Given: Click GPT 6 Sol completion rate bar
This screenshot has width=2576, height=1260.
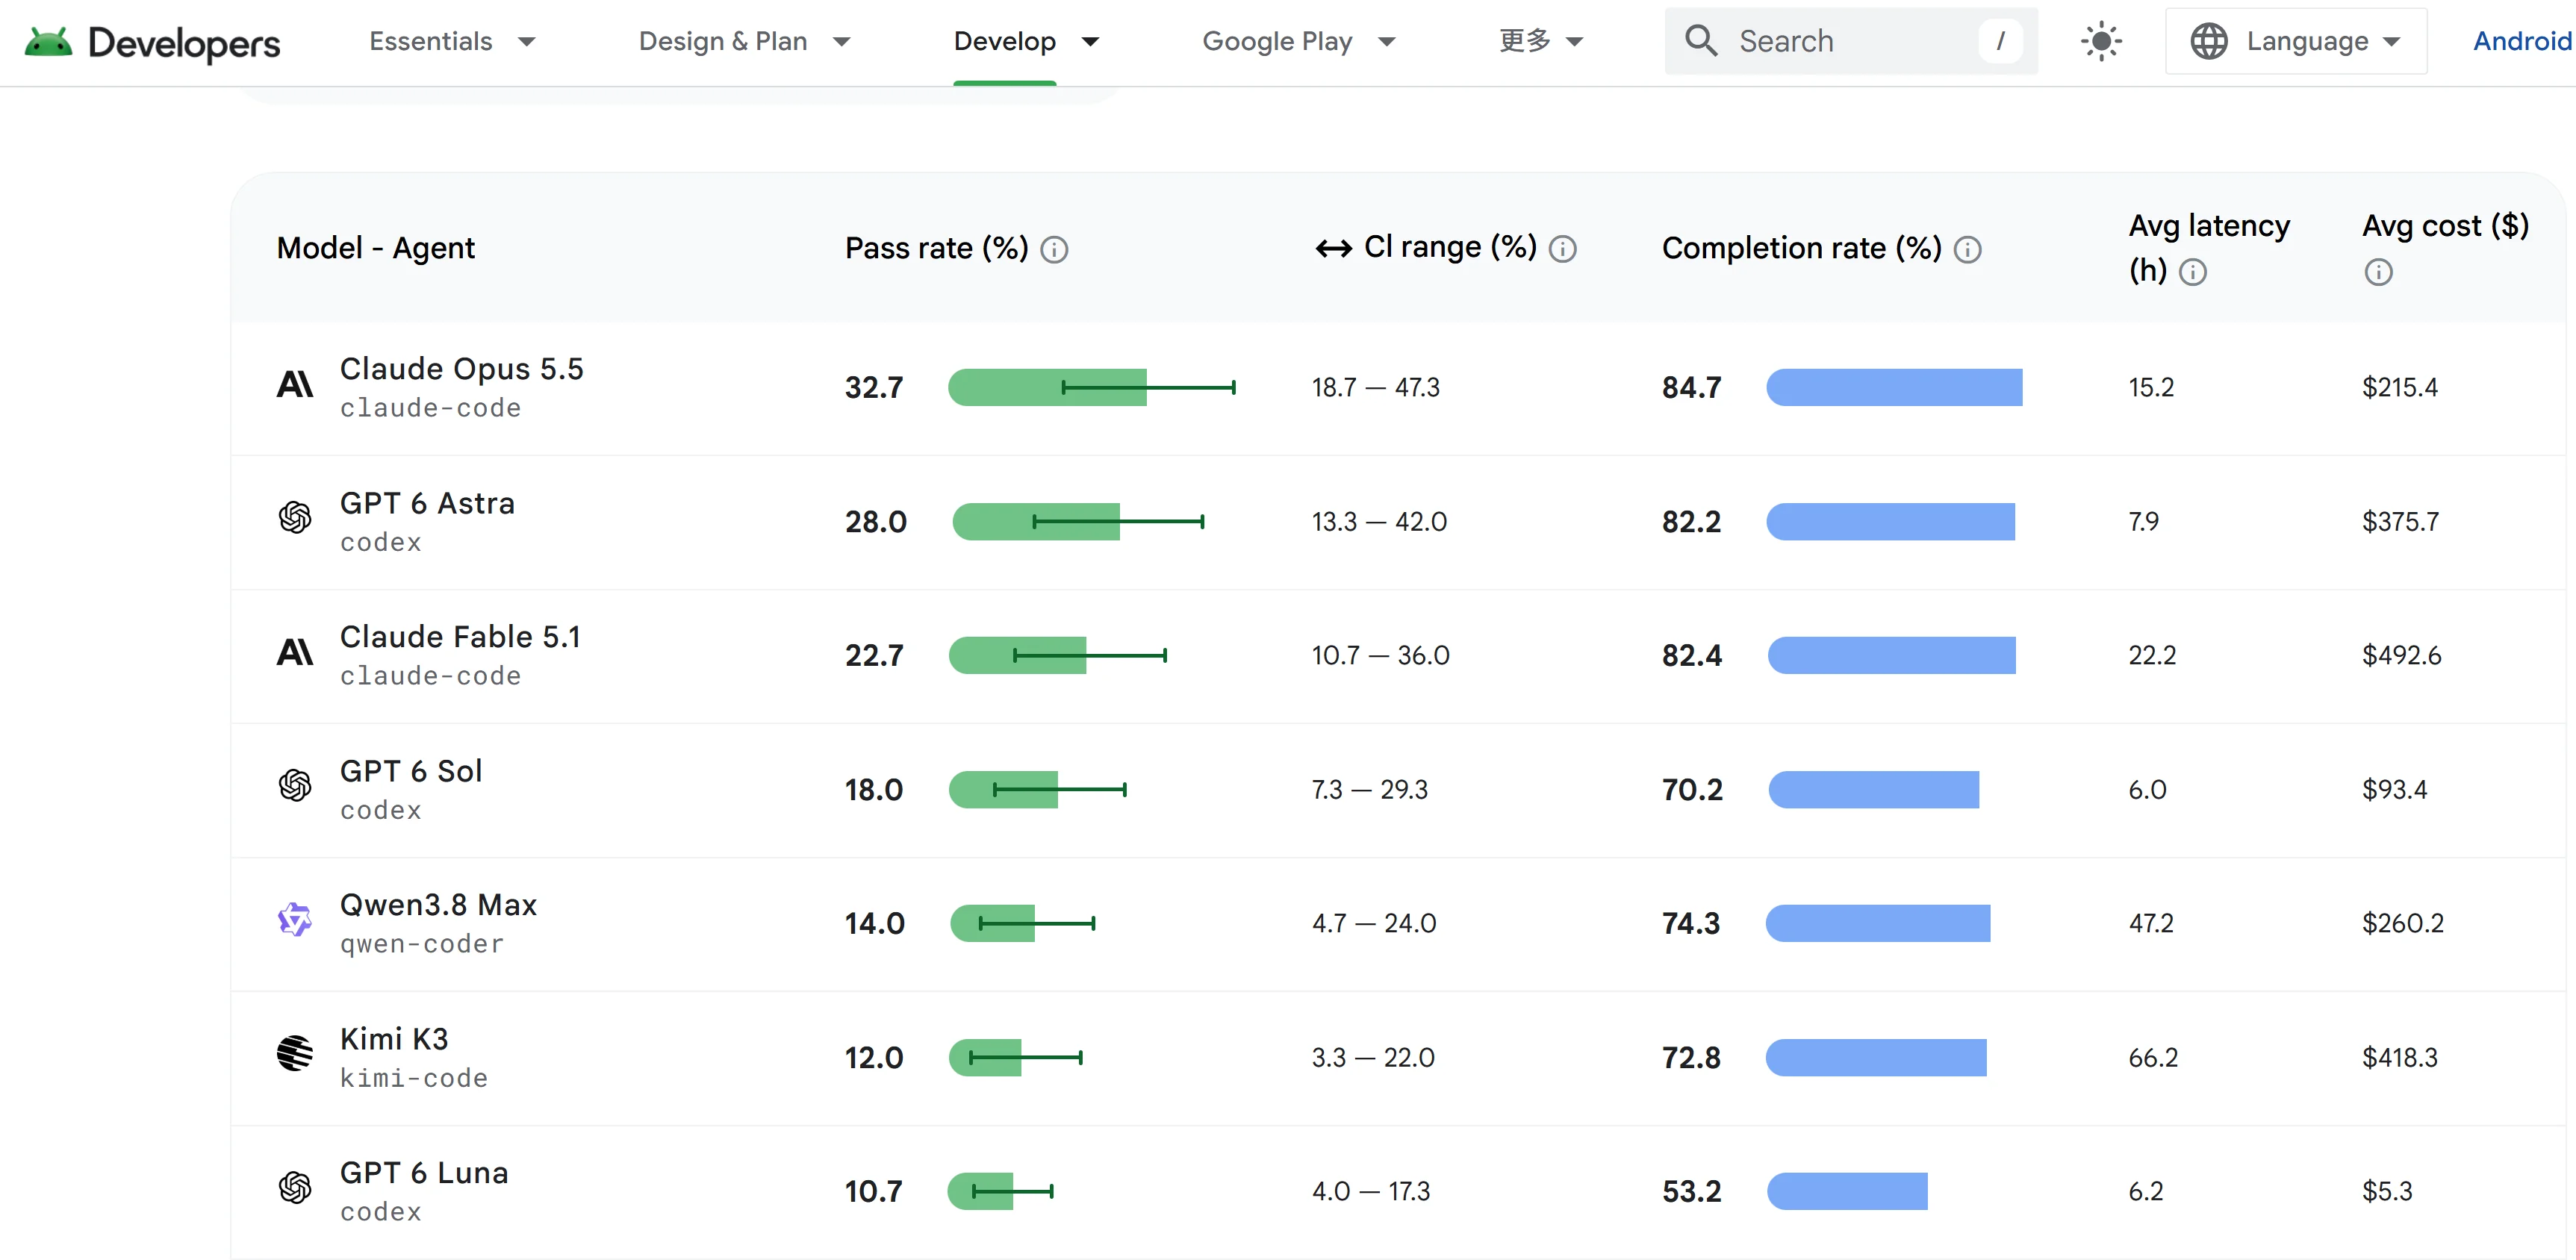Looking at the screenshot, I should 1873,789.
